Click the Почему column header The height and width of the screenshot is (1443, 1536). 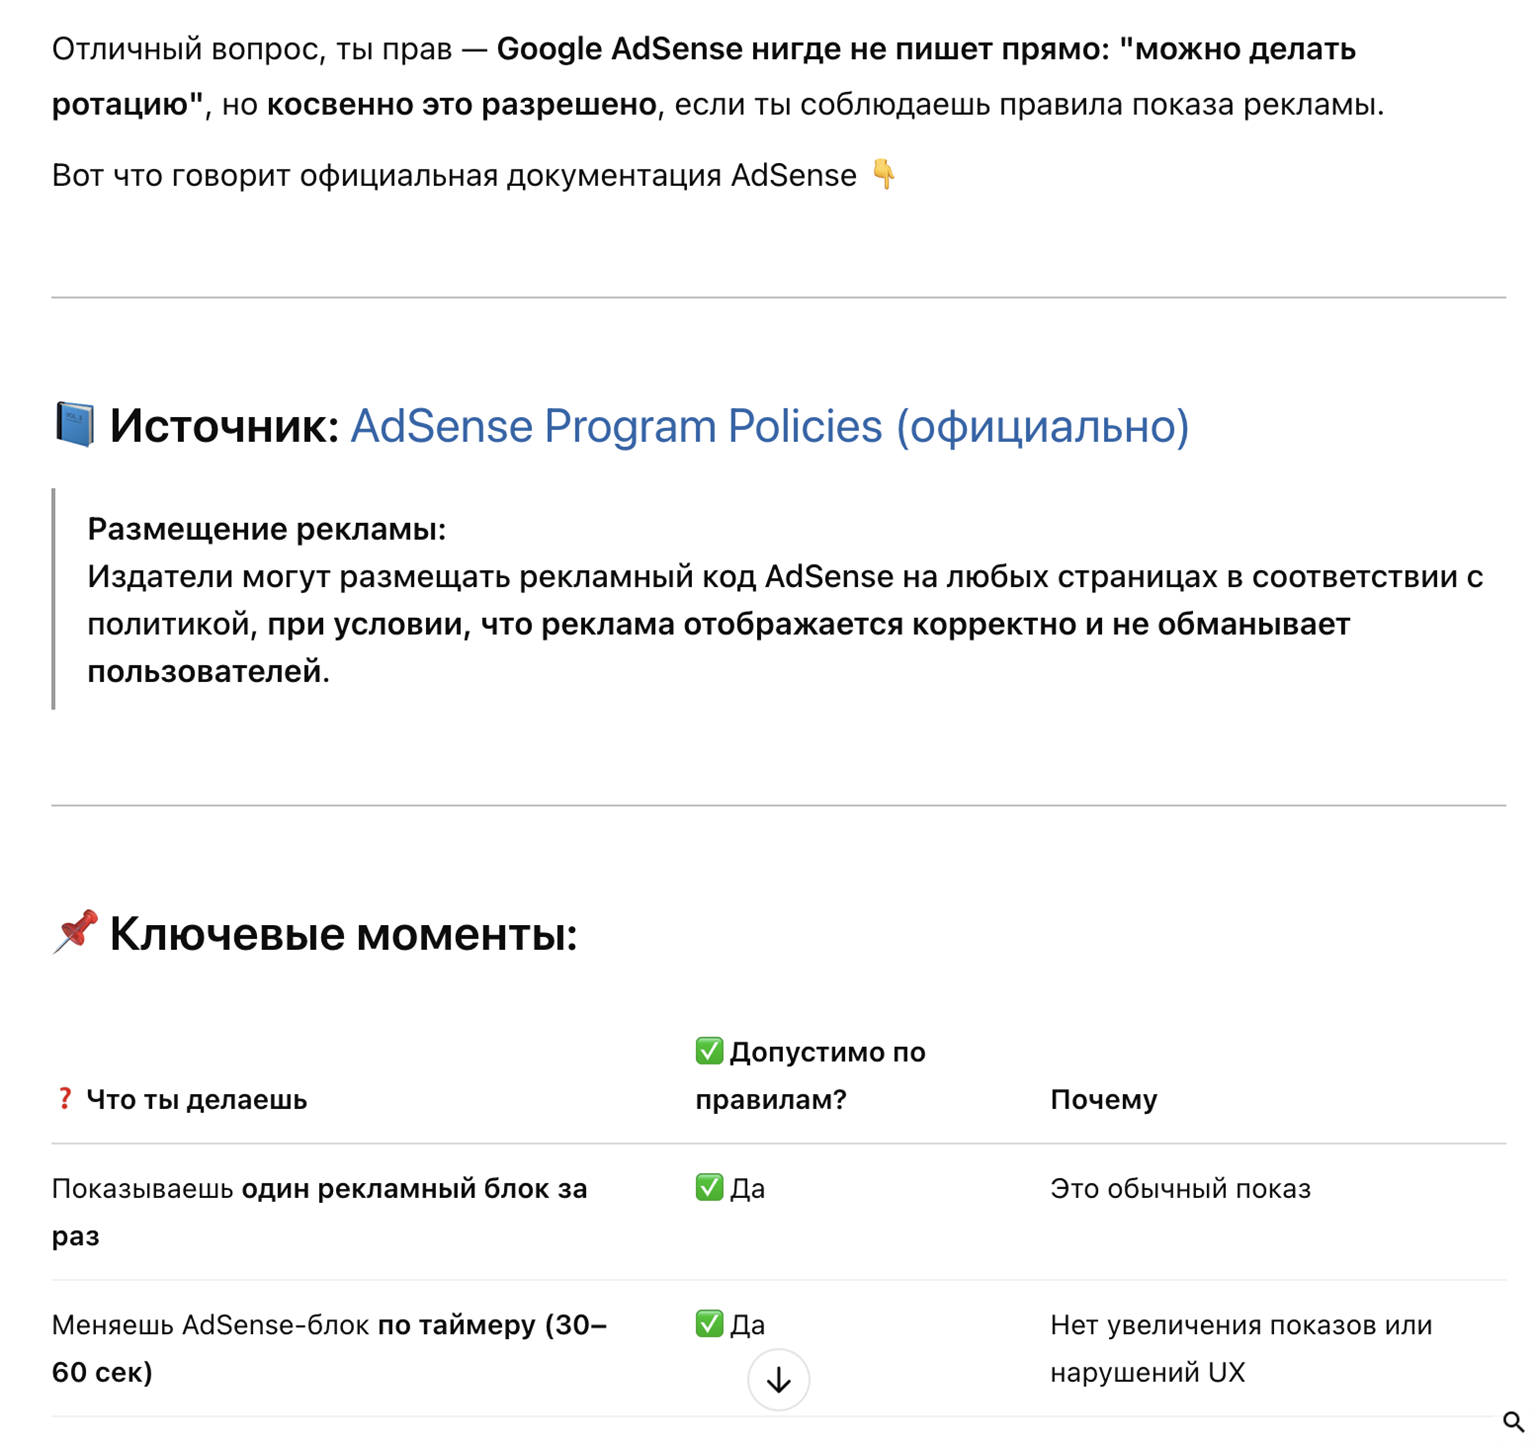(x=1103, y=1099)
